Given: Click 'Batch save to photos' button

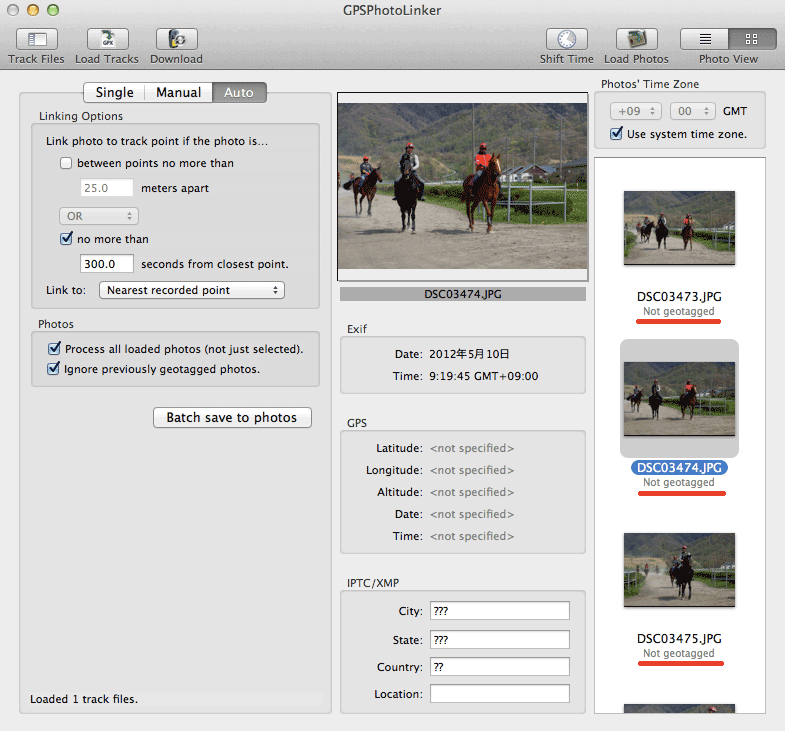Looking at the screenshot, I should tap(232, 418).
